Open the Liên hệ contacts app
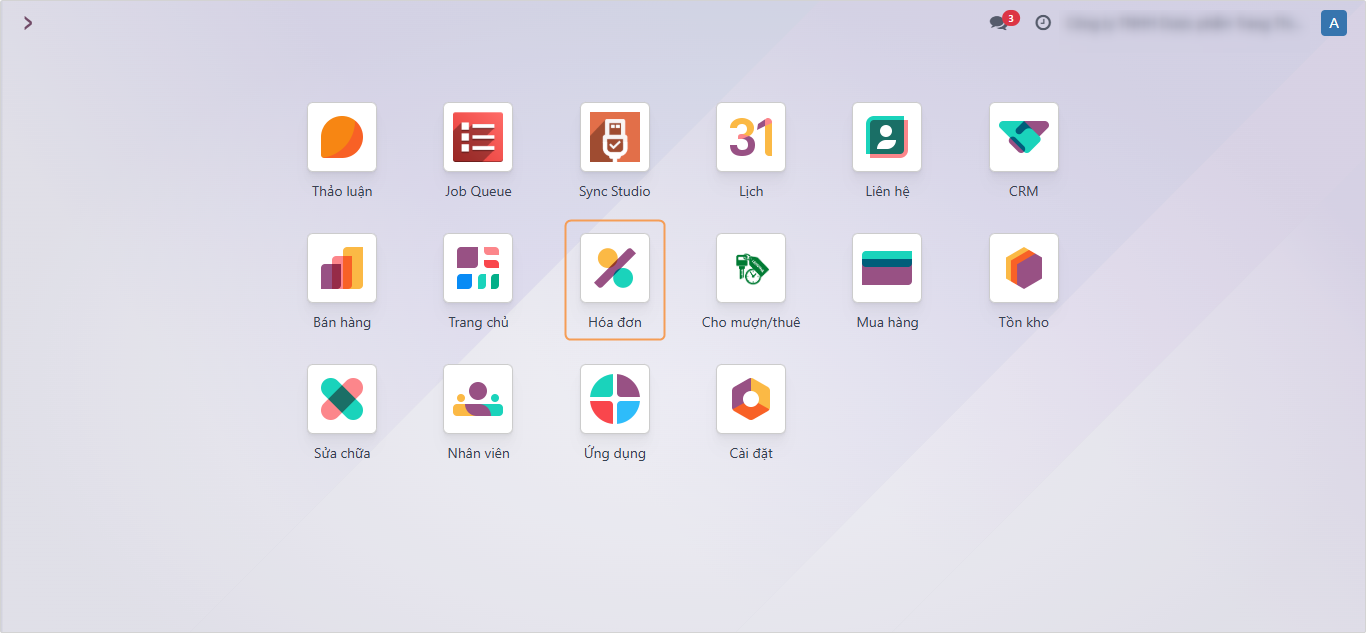1366x633 pixels. pyautogui.click(x=887, y=137)
